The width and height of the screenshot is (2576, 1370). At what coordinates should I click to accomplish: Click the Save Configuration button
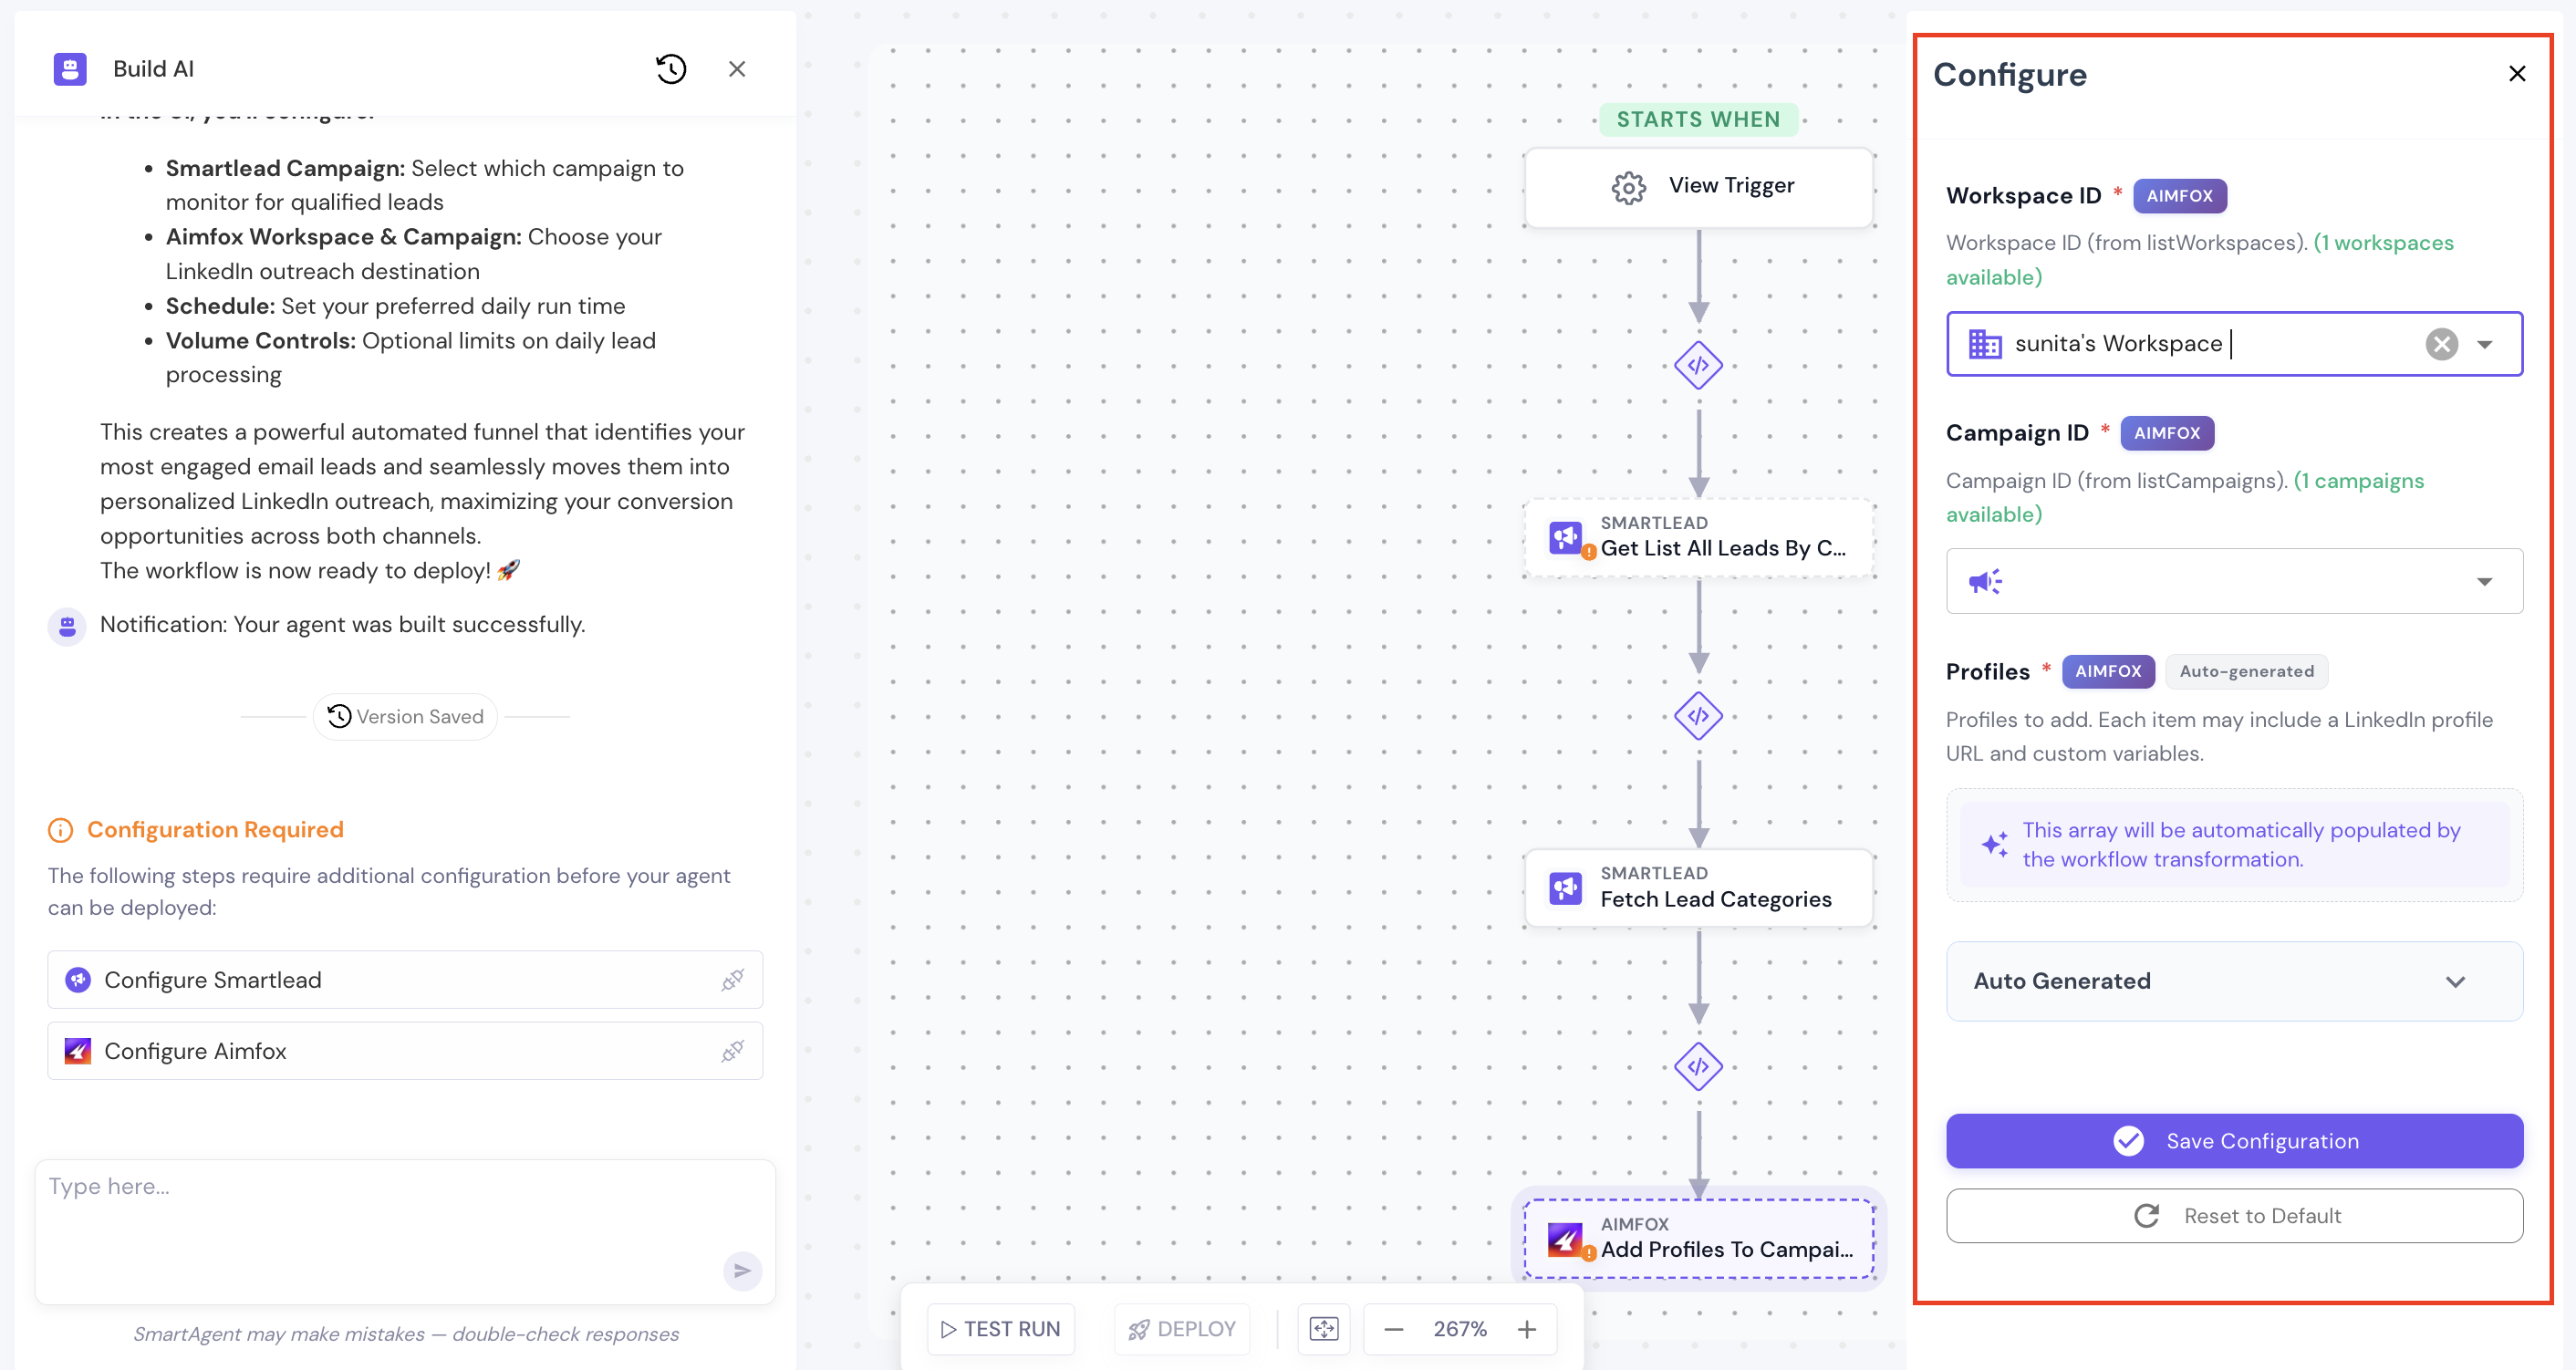[x=2234, y=1141]
